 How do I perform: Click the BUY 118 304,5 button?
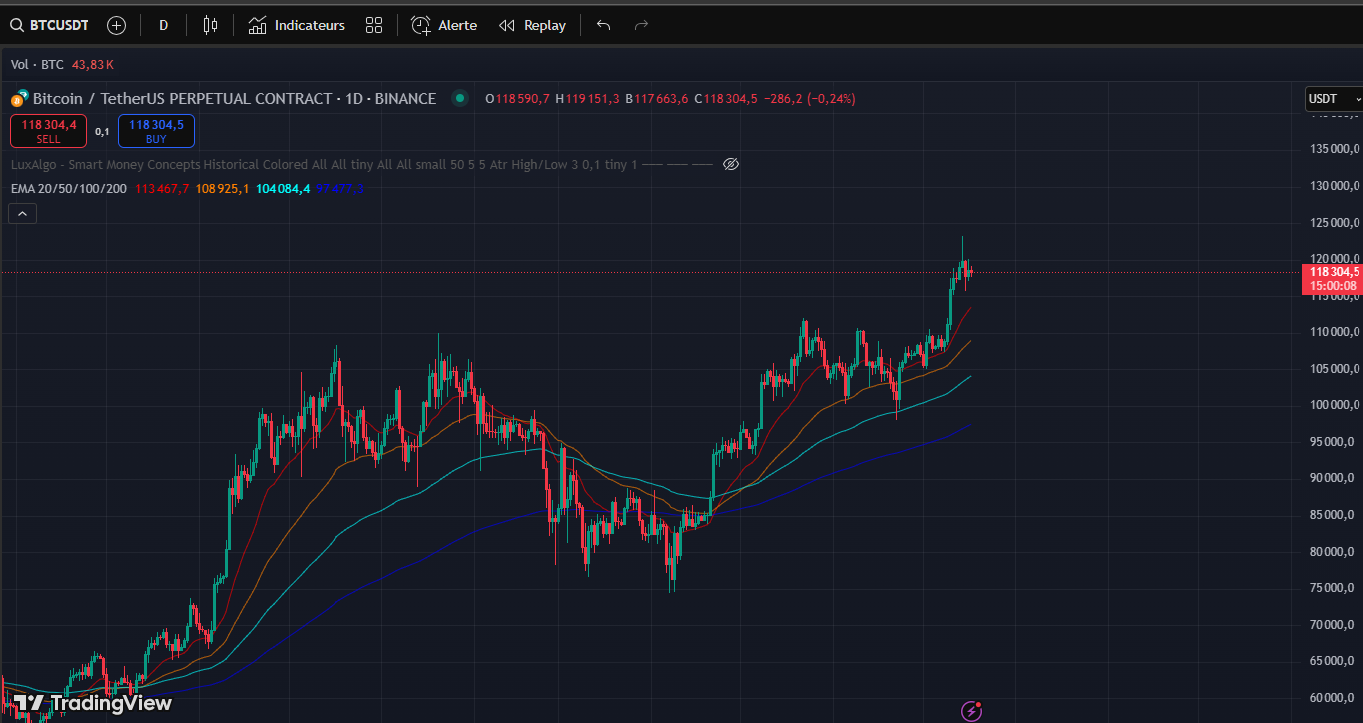tap(156, 131)
